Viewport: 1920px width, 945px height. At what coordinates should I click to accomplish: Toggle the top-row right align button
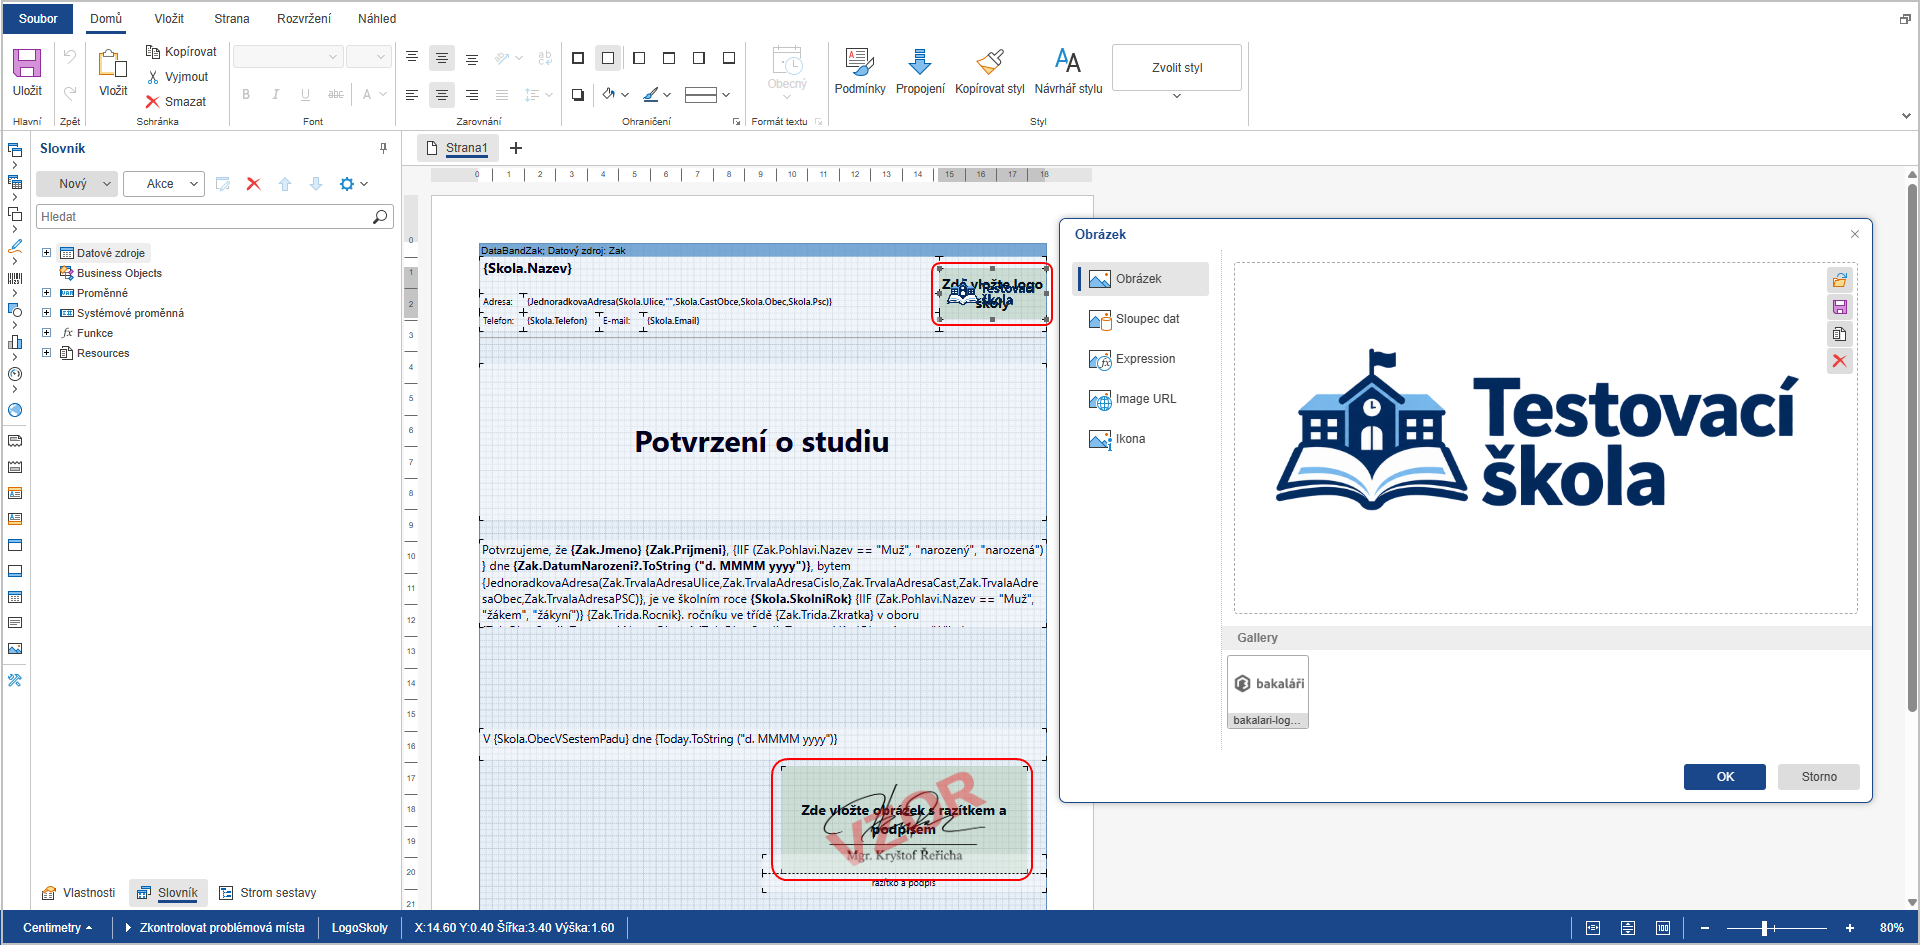[472, 58]
